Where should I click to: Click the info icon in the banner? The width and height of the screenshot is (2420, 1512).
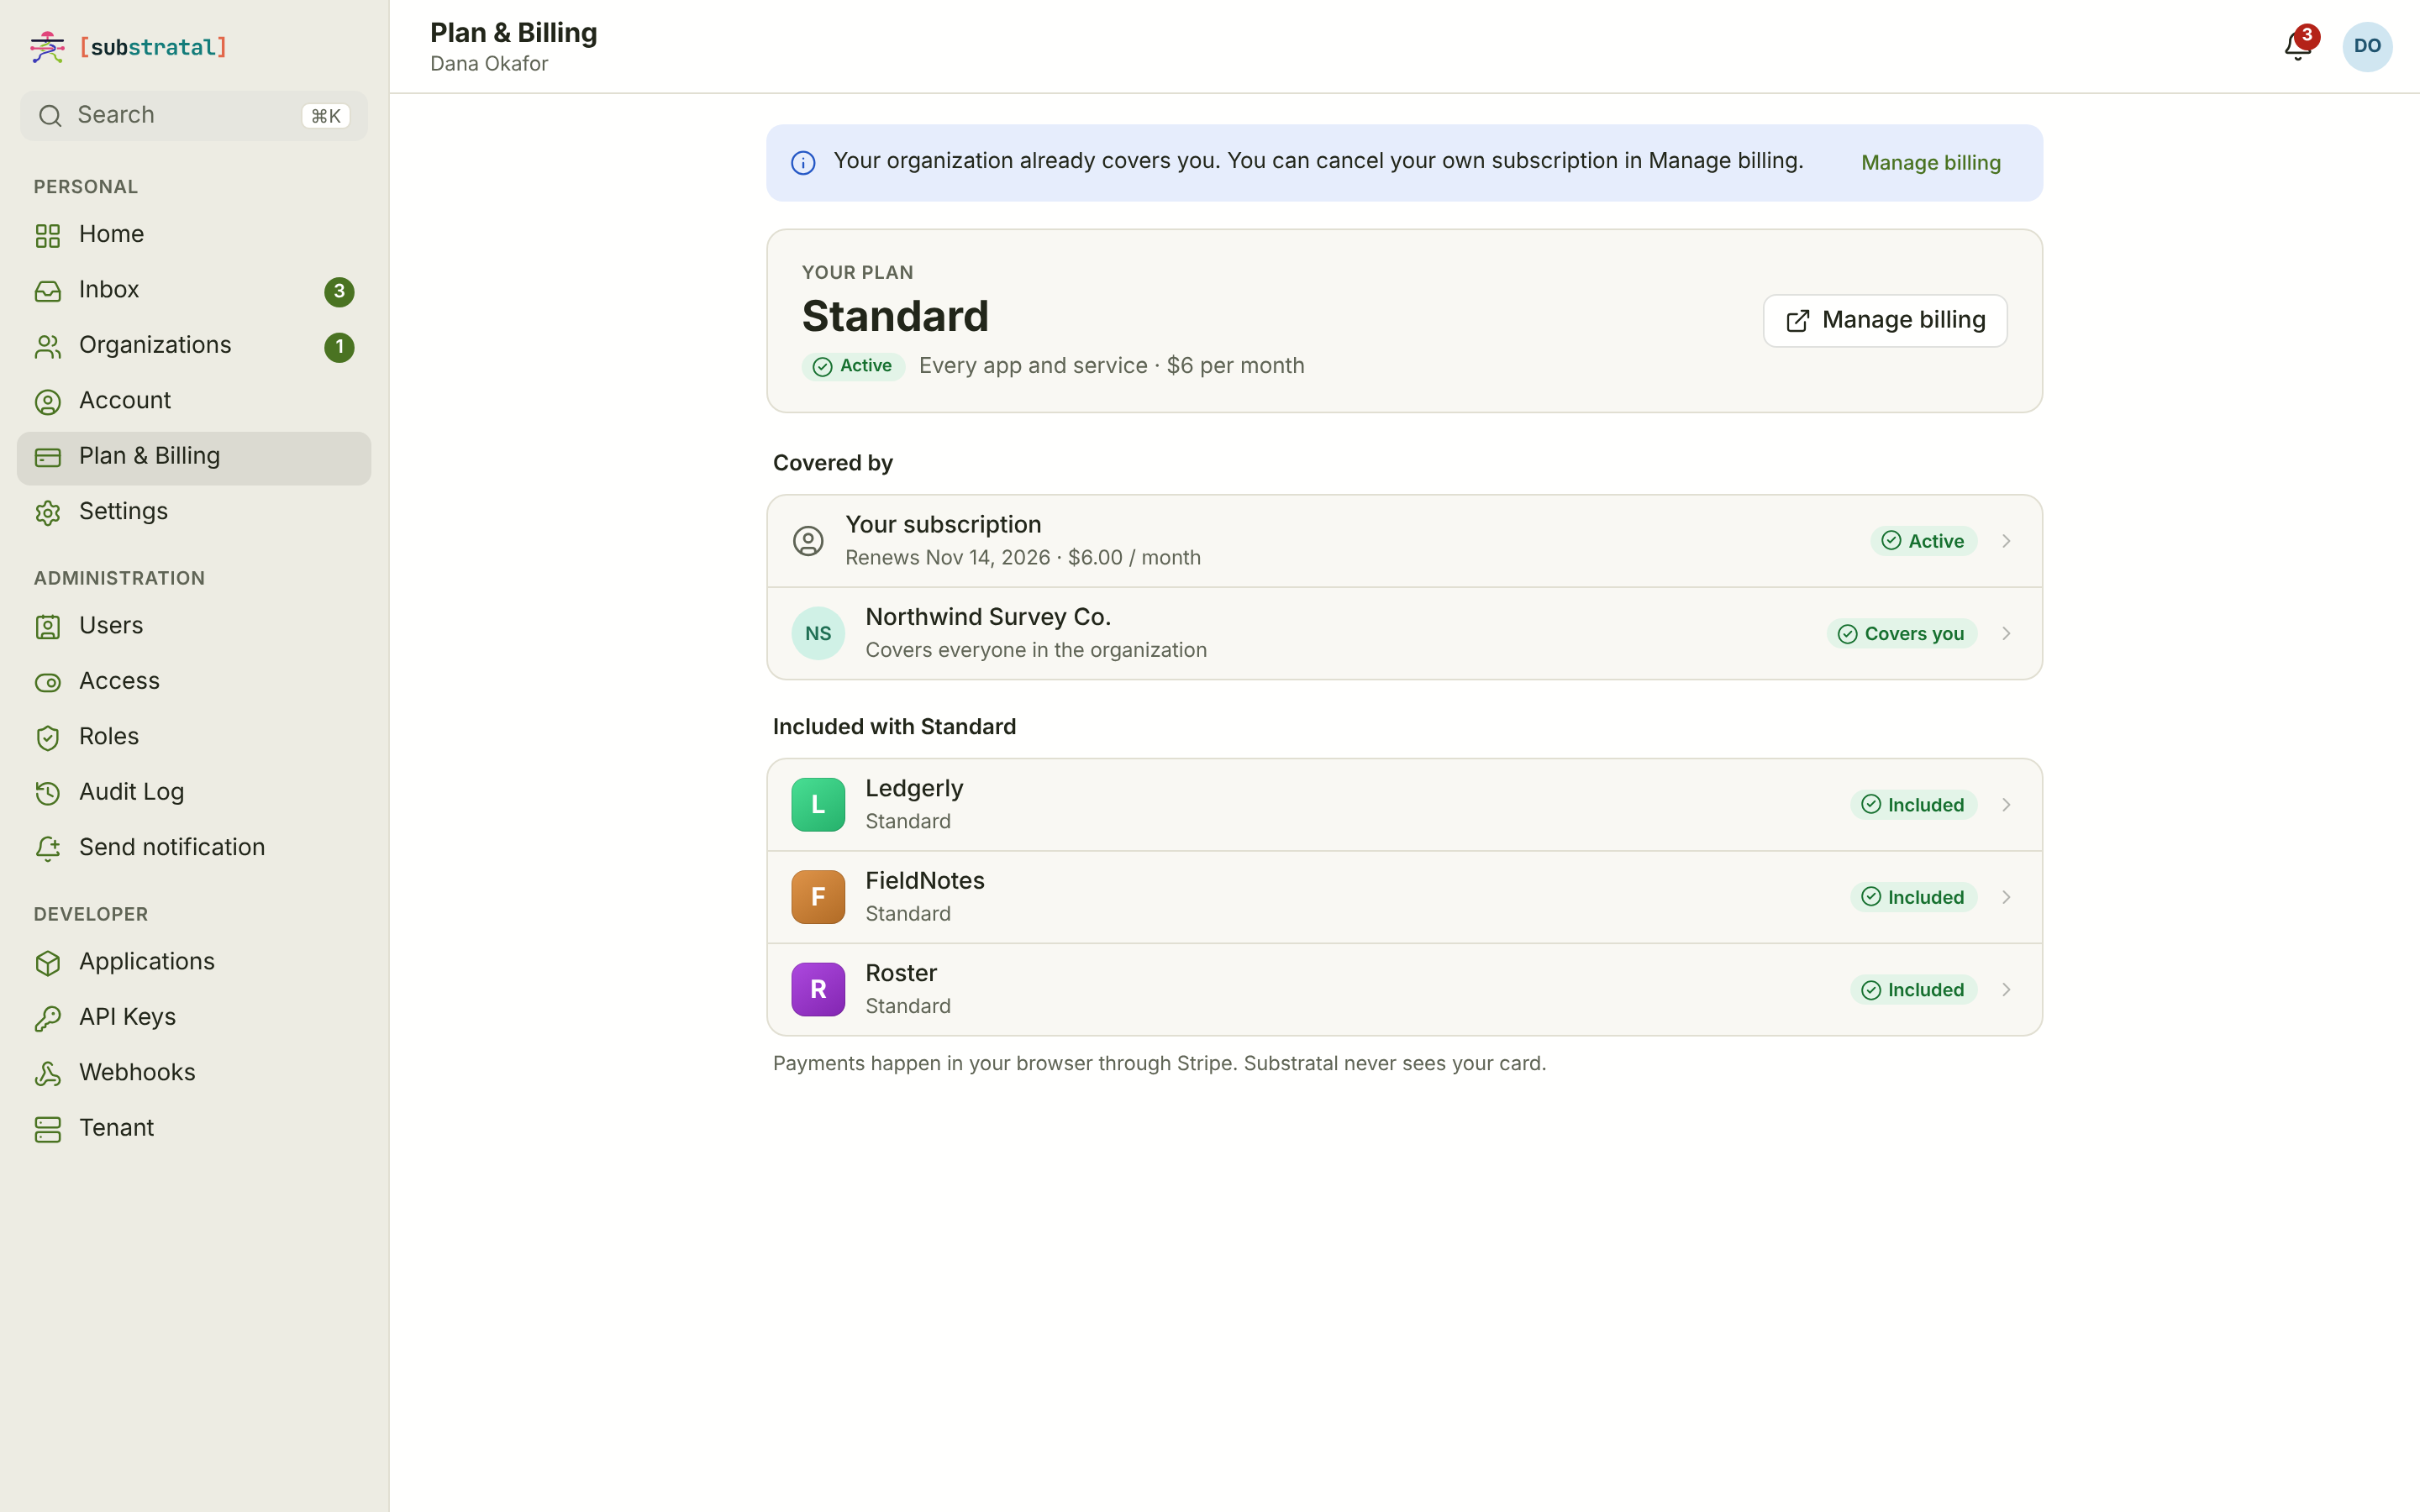(803, 163)
